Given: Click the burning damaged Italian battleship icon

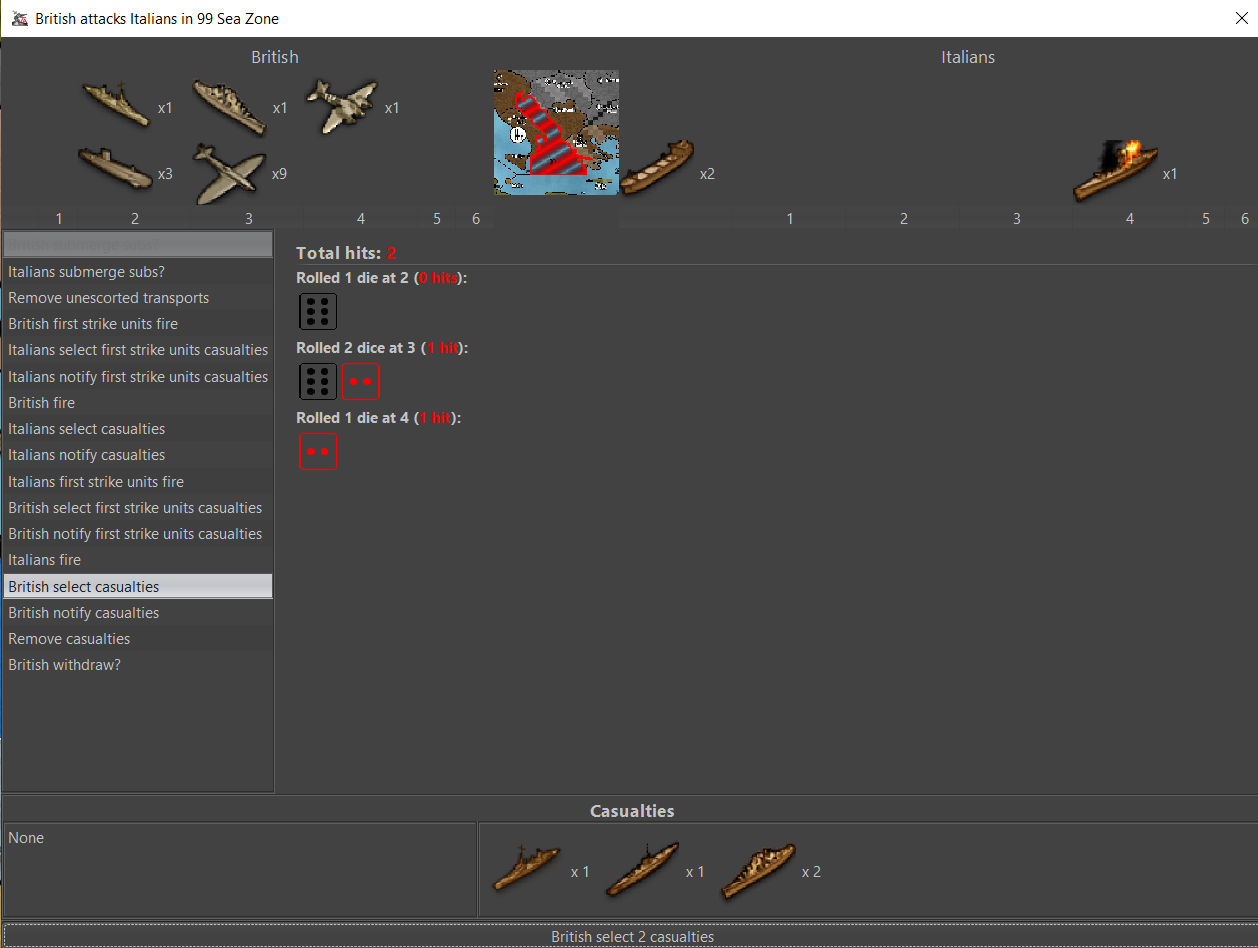Looking at the screenshot, I should point(1115,171).
